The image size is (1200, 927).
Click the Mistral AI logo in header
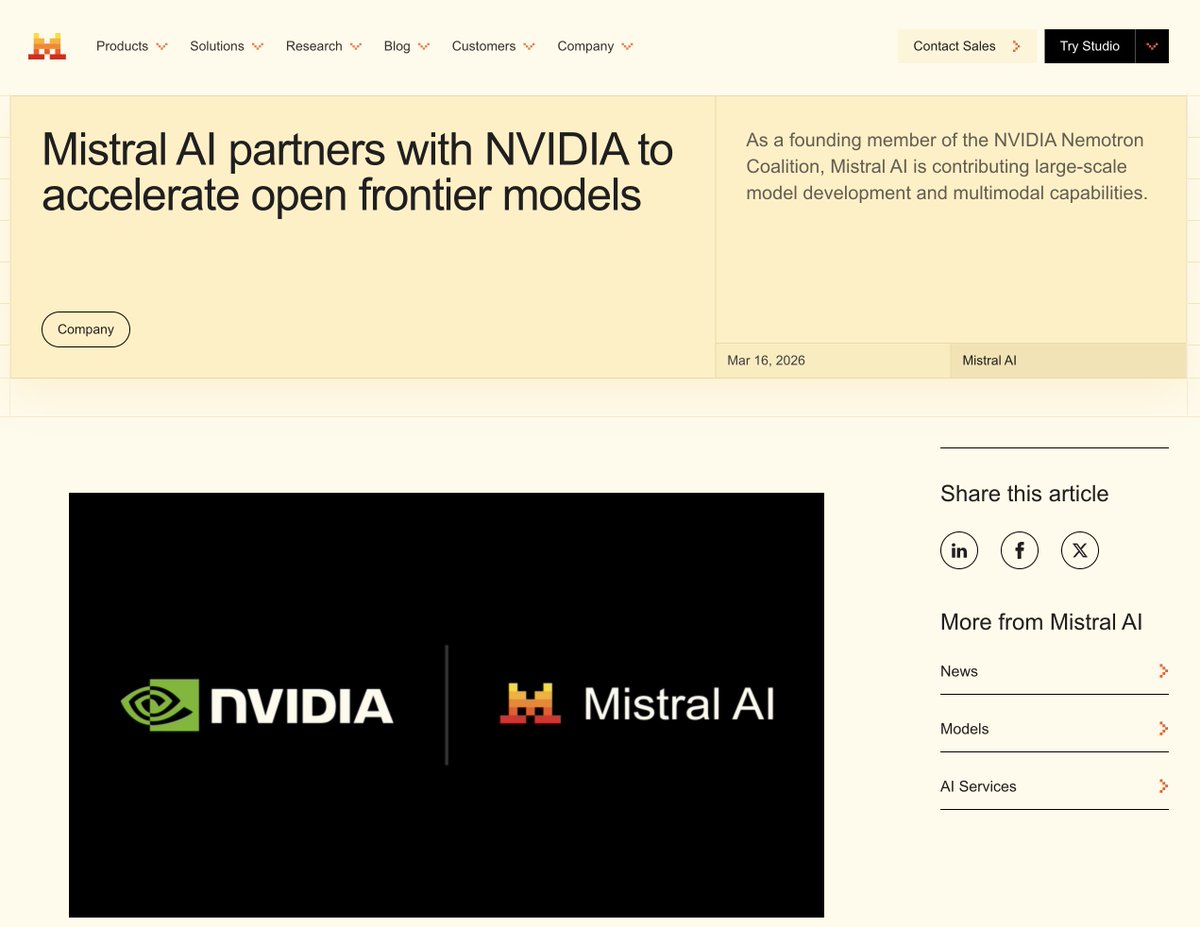47,46
